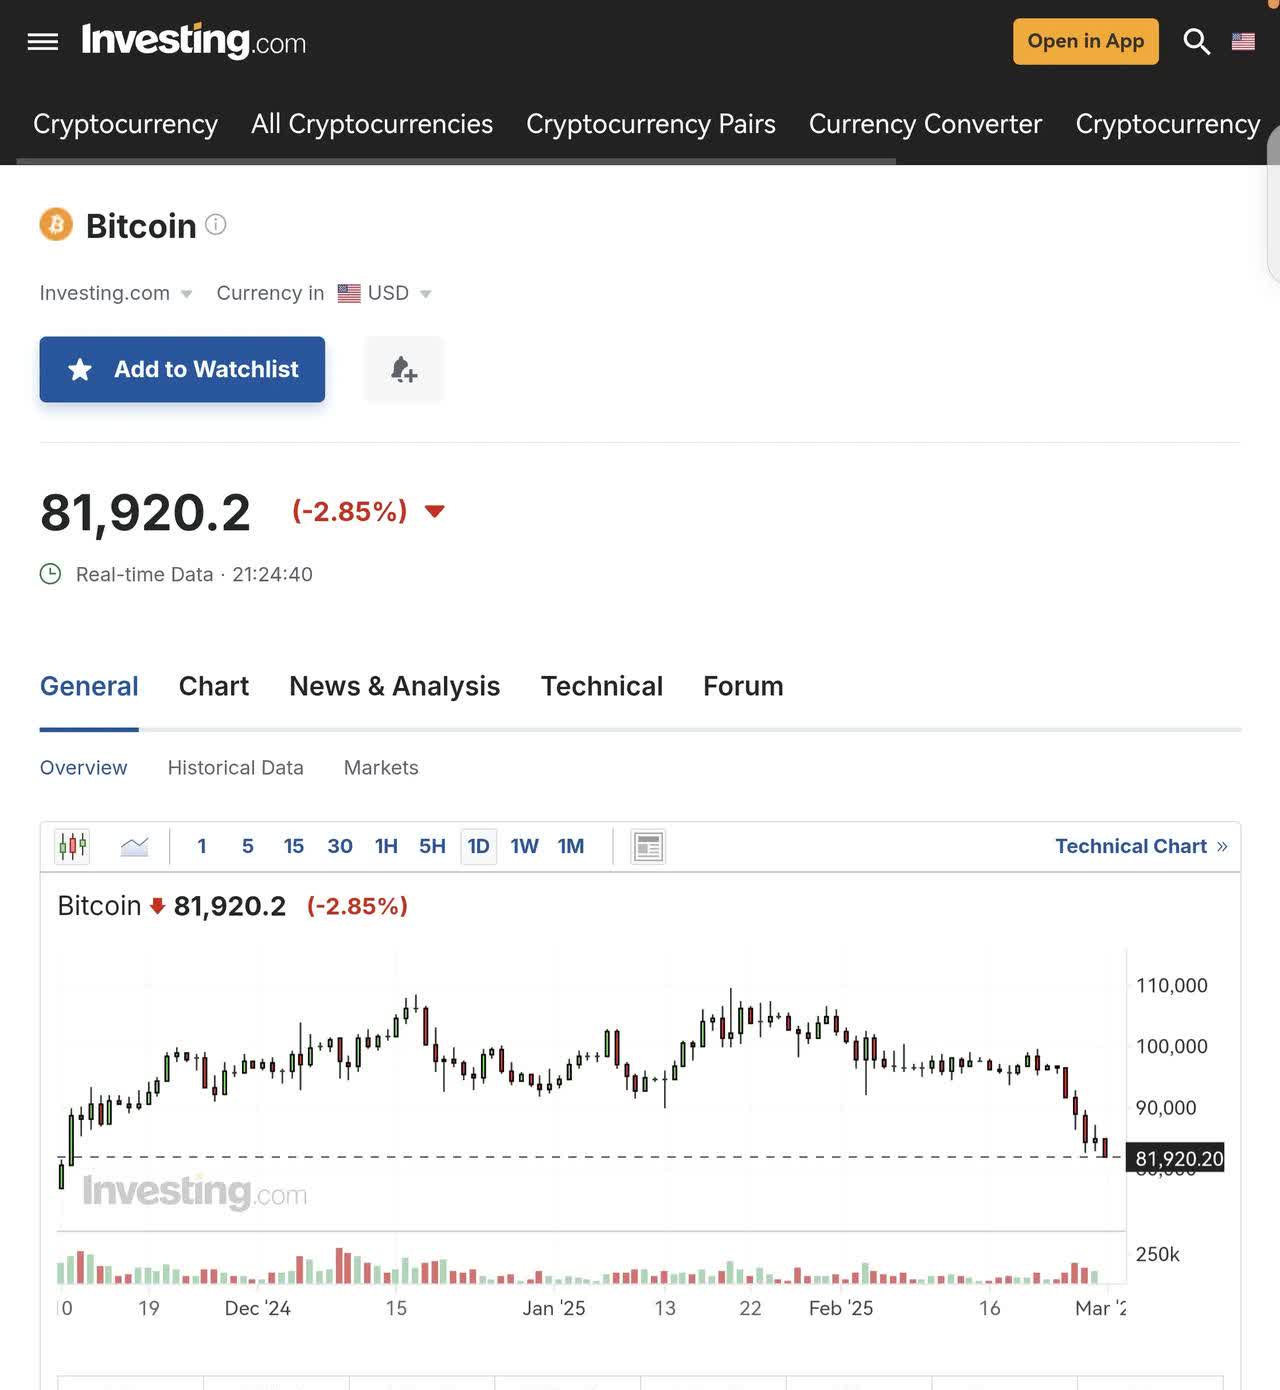
Task: Set chart interval to 30 minutes
Action: 340,846
